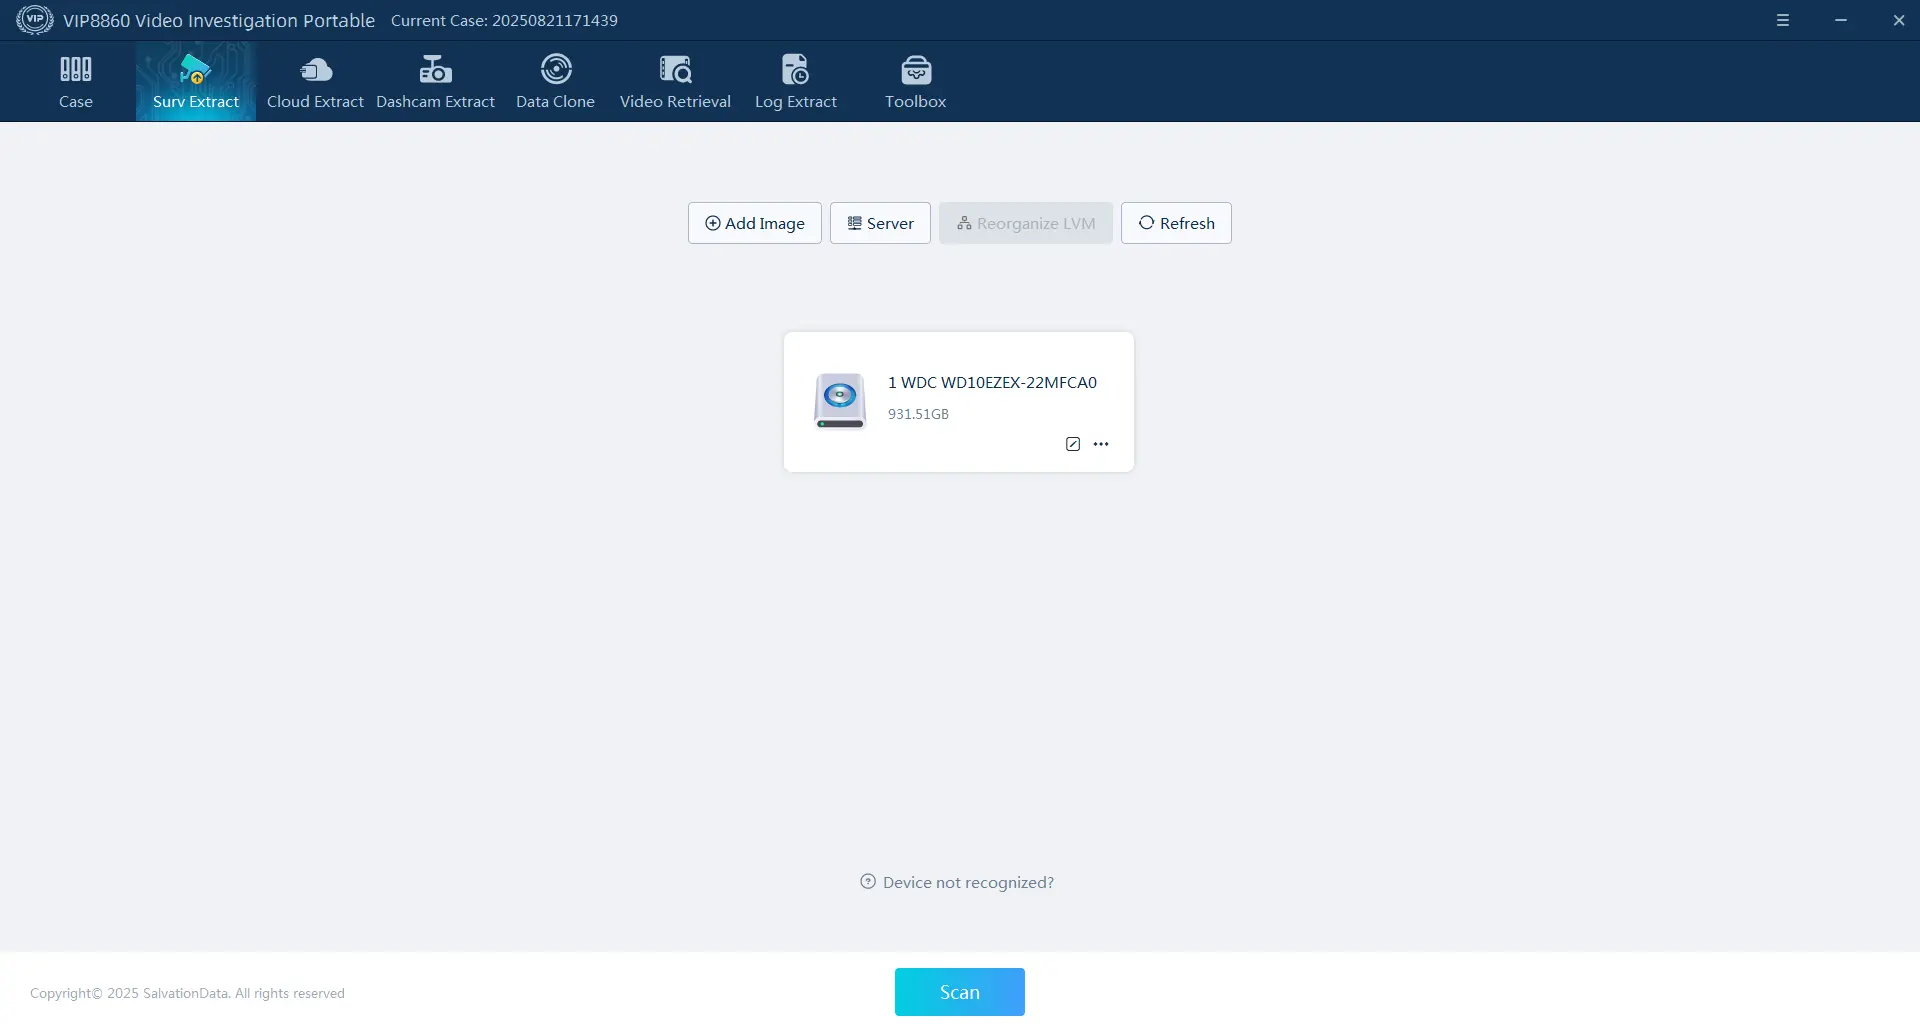Refresh the device list
Viewport: 1920px width, 1032px height.
(1176, 223)
